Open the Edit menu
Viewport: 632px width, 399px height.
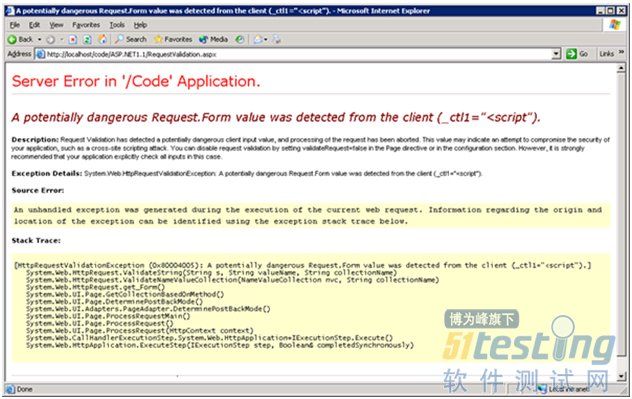click(34, 25)
